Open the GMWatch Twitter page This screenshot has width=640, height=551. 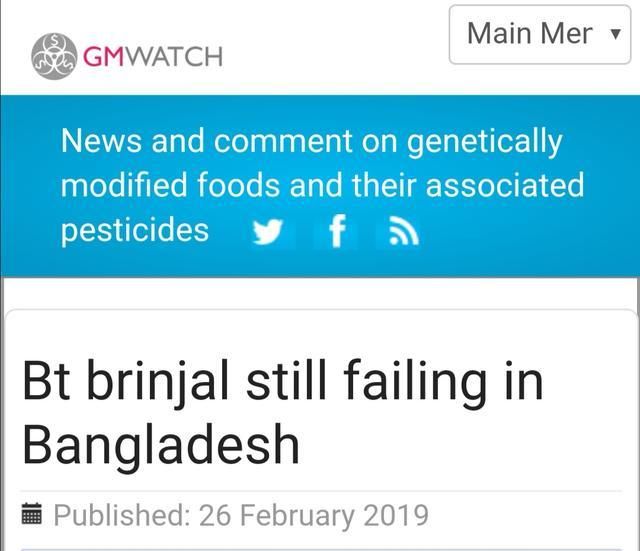pos(267,232)
